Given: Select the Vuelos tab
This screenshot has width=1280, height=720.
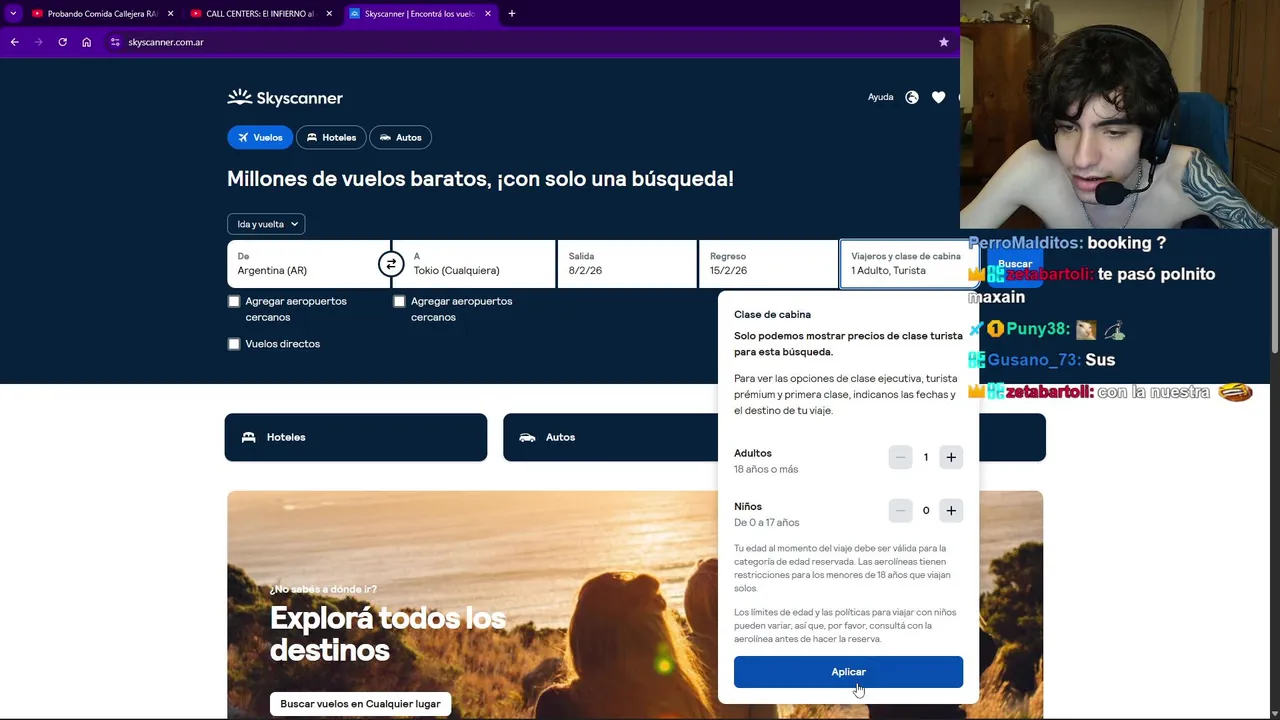Looking at the screenshot, I should (x=260, y=137).
